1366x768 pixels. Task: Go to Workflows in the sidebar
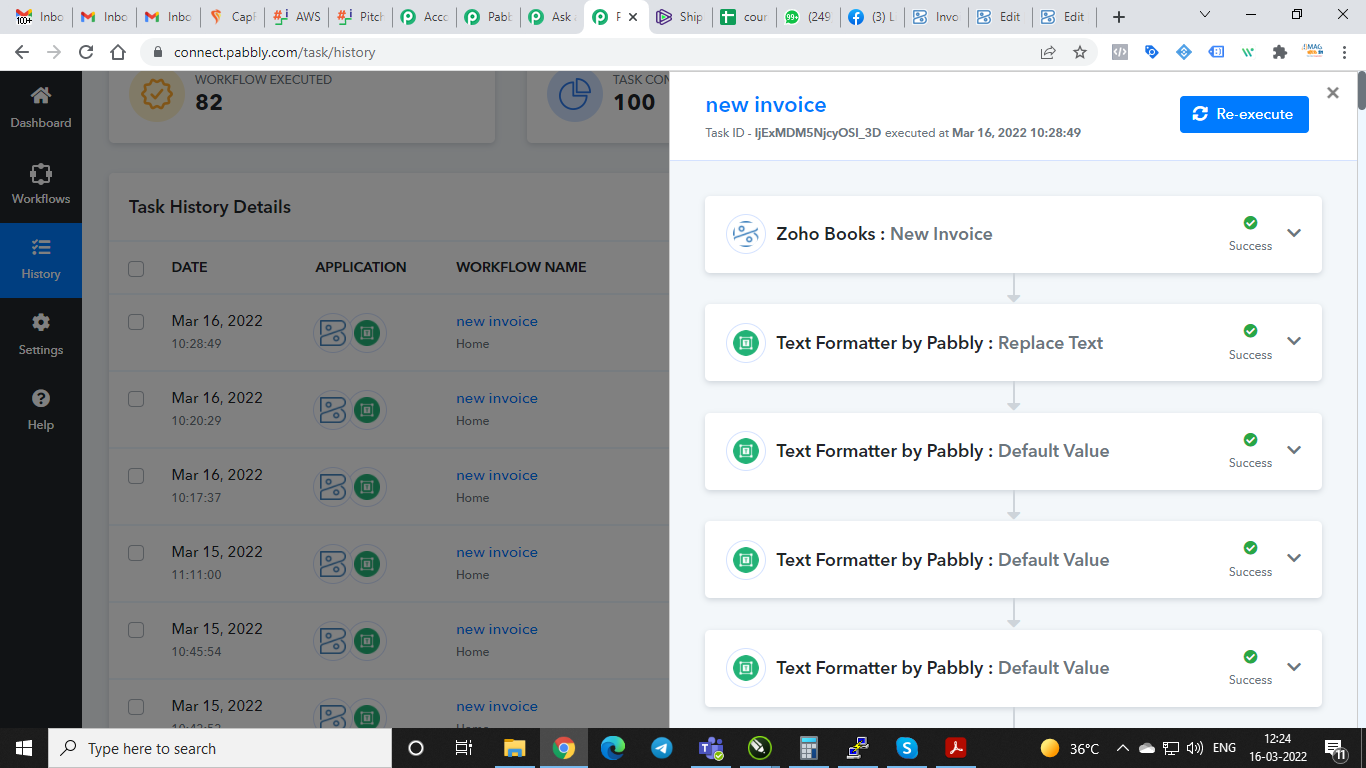point(41,184)
